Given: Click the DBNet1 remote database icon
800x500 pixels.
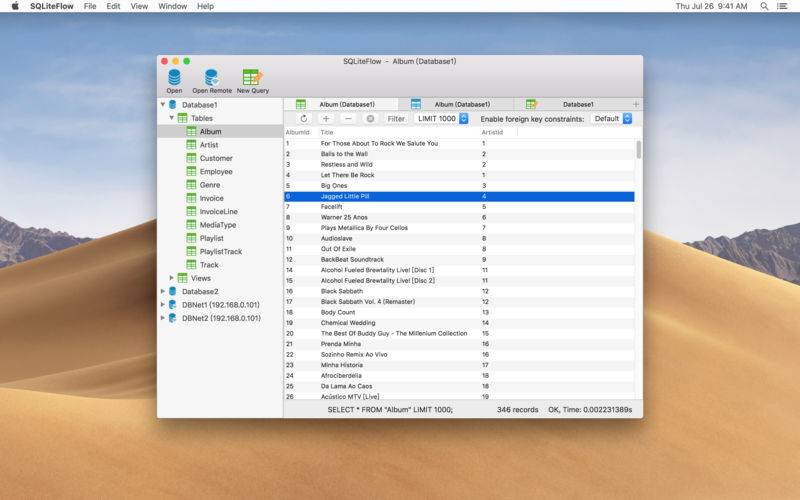Looking at the screenshot, I should click(172, 305).
